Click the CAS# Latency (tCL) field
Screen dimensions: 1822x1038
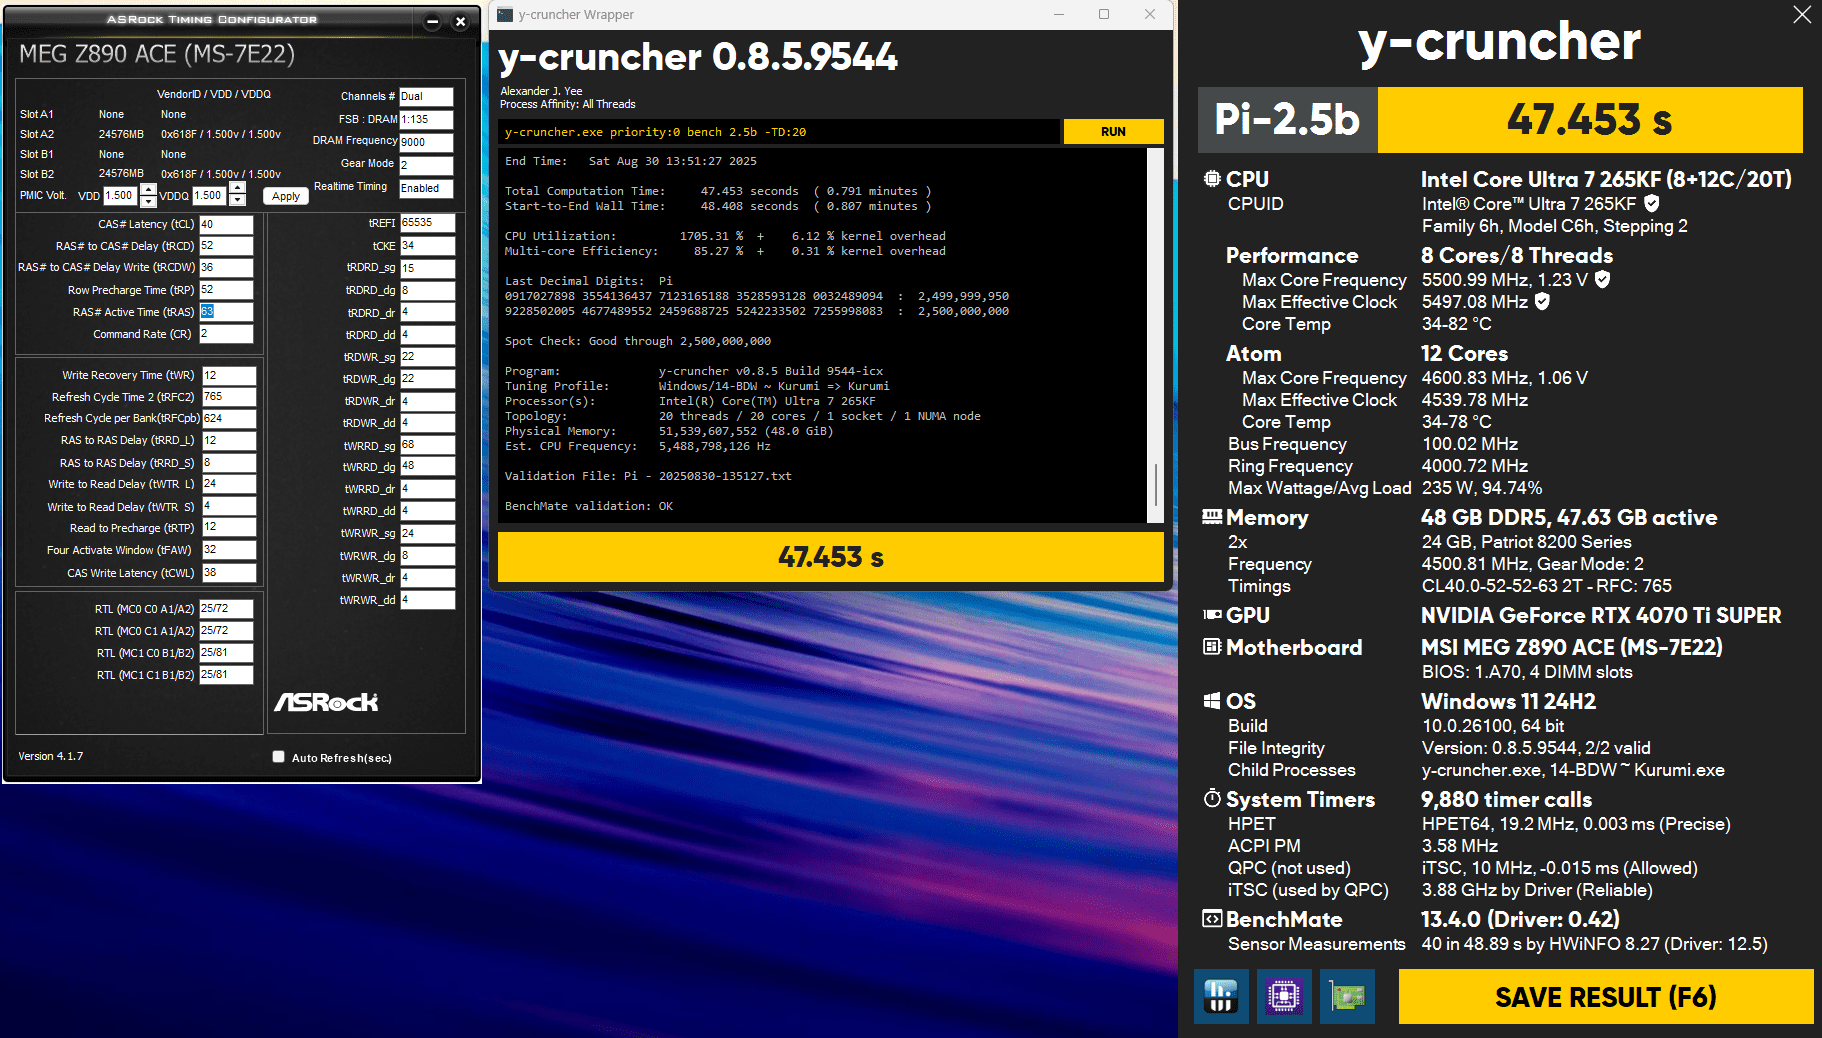point(226,224)
